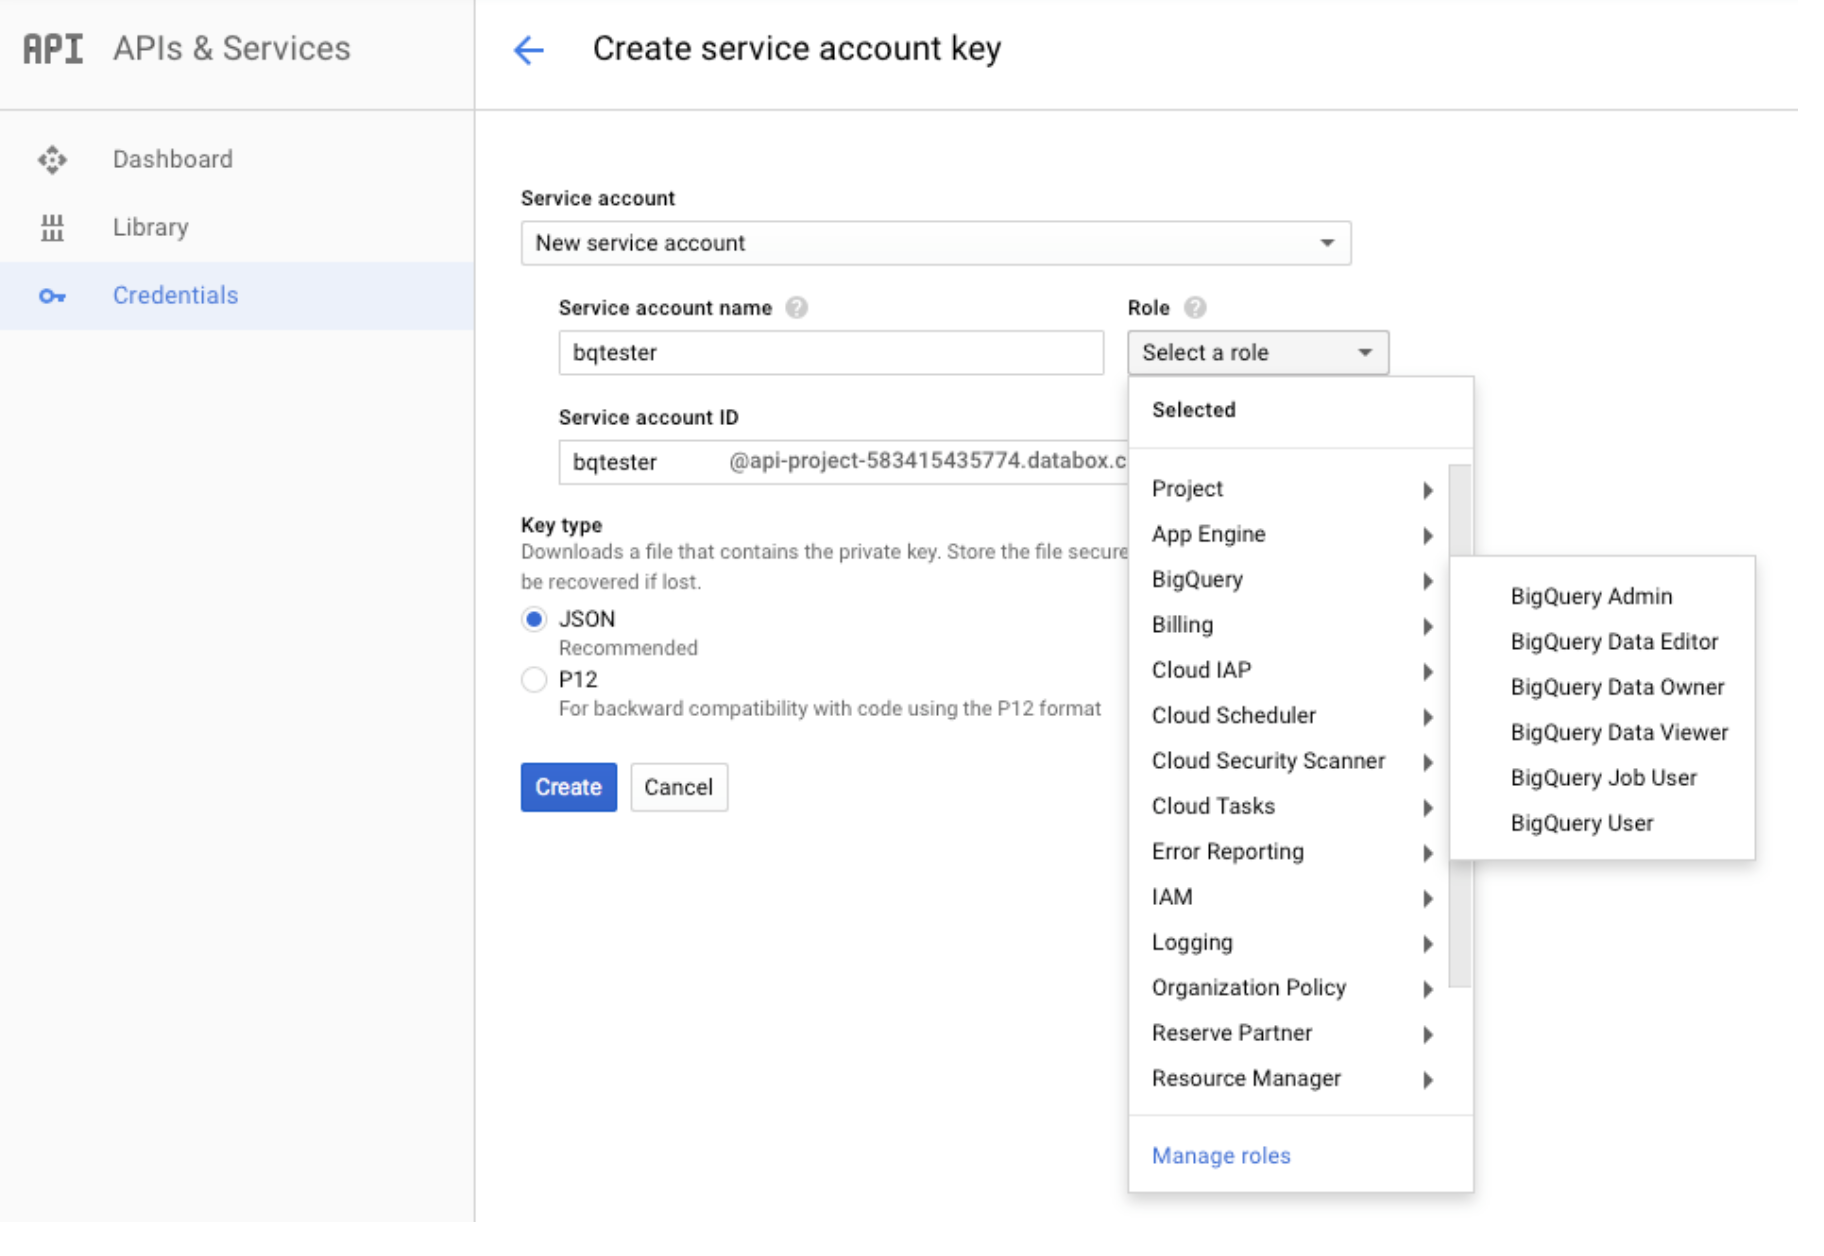Click the Library sidebar icon
The height and width of the screenshot is (1256, 1824).
click(x=52, y=228)
